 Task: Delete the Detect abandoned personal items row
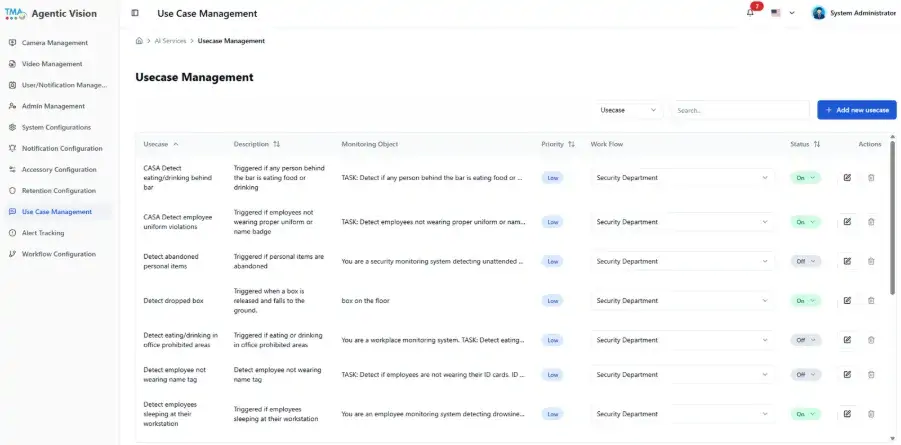(871, 261)
